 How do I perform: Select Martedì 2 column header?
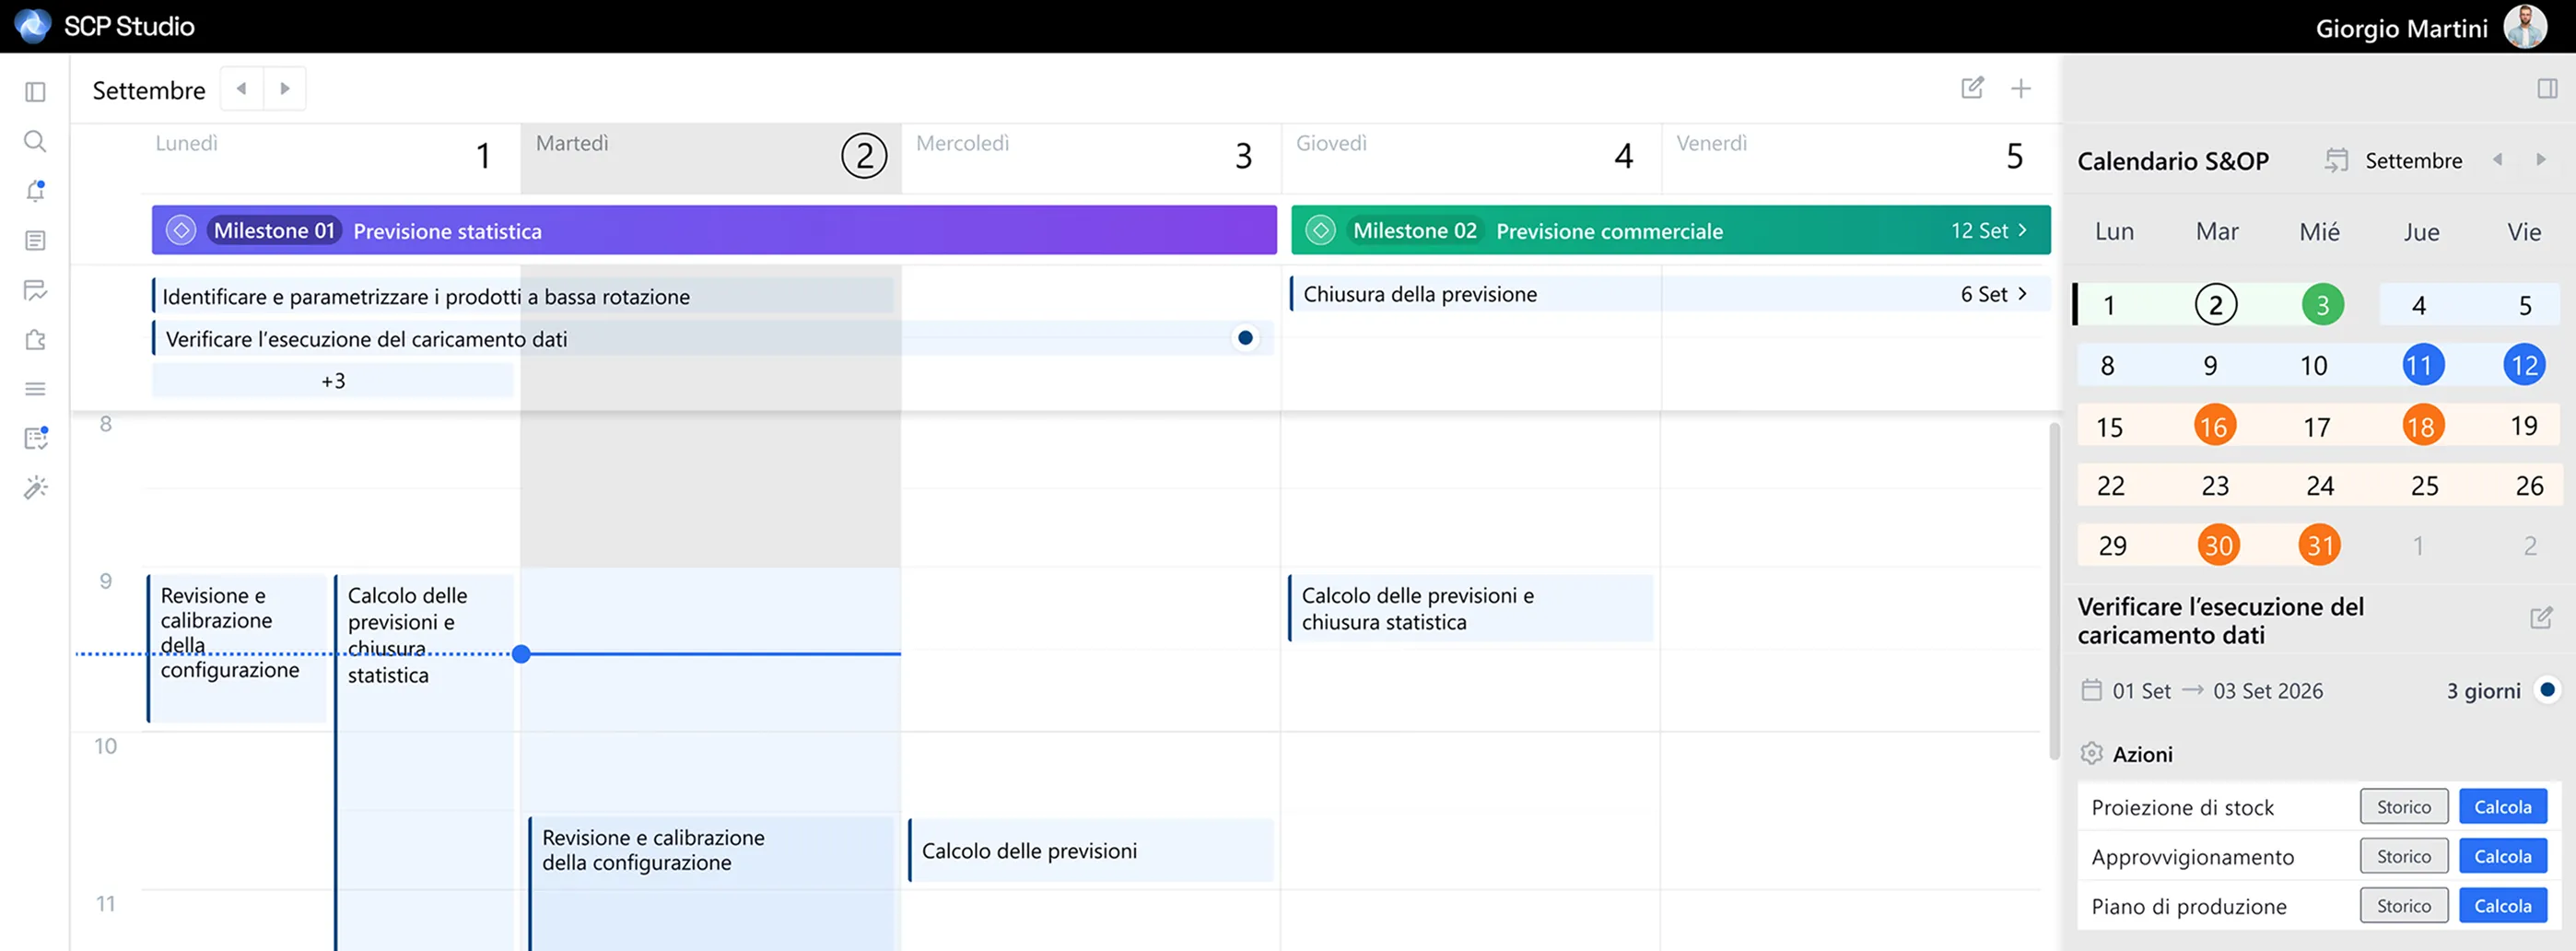pyautogui.click(x=863, y=156)
